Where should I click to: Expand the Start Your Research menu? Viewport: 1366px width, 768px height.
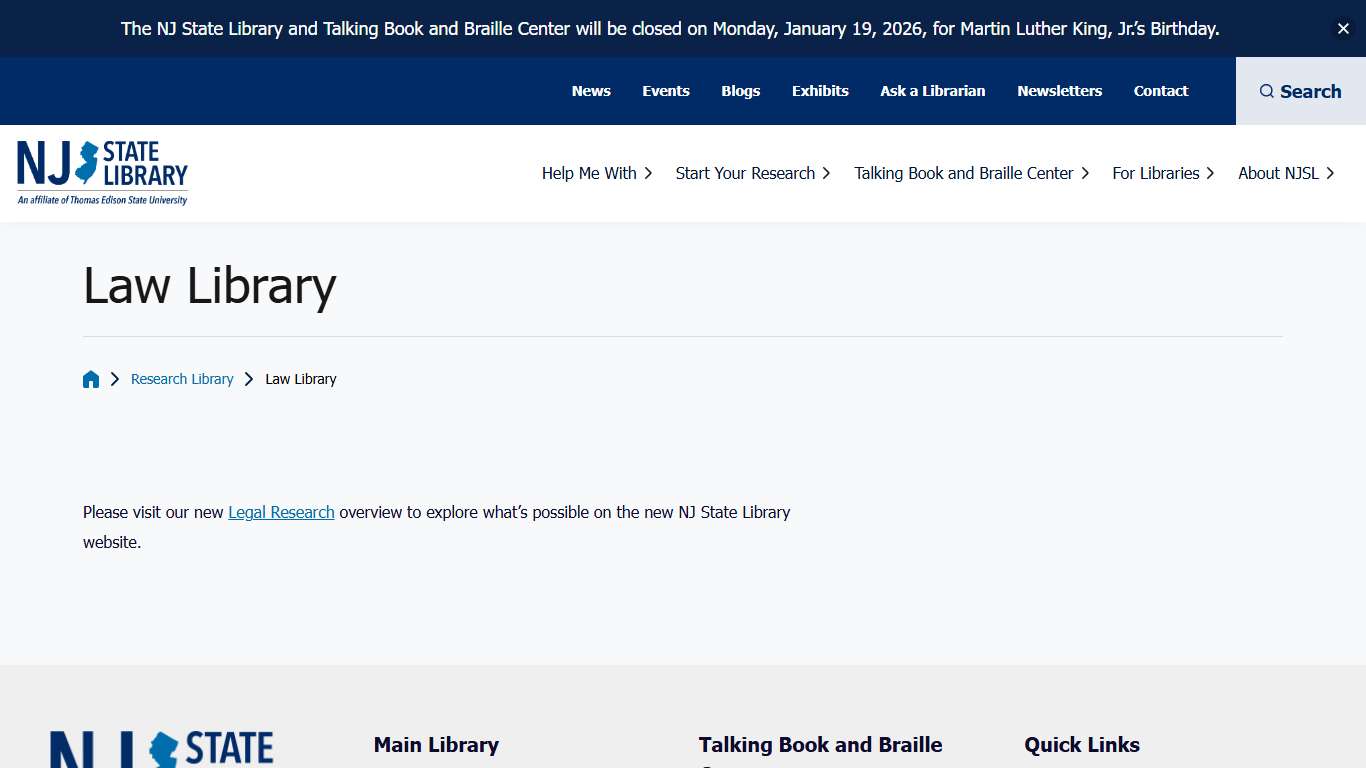click(x=745, y=173)
